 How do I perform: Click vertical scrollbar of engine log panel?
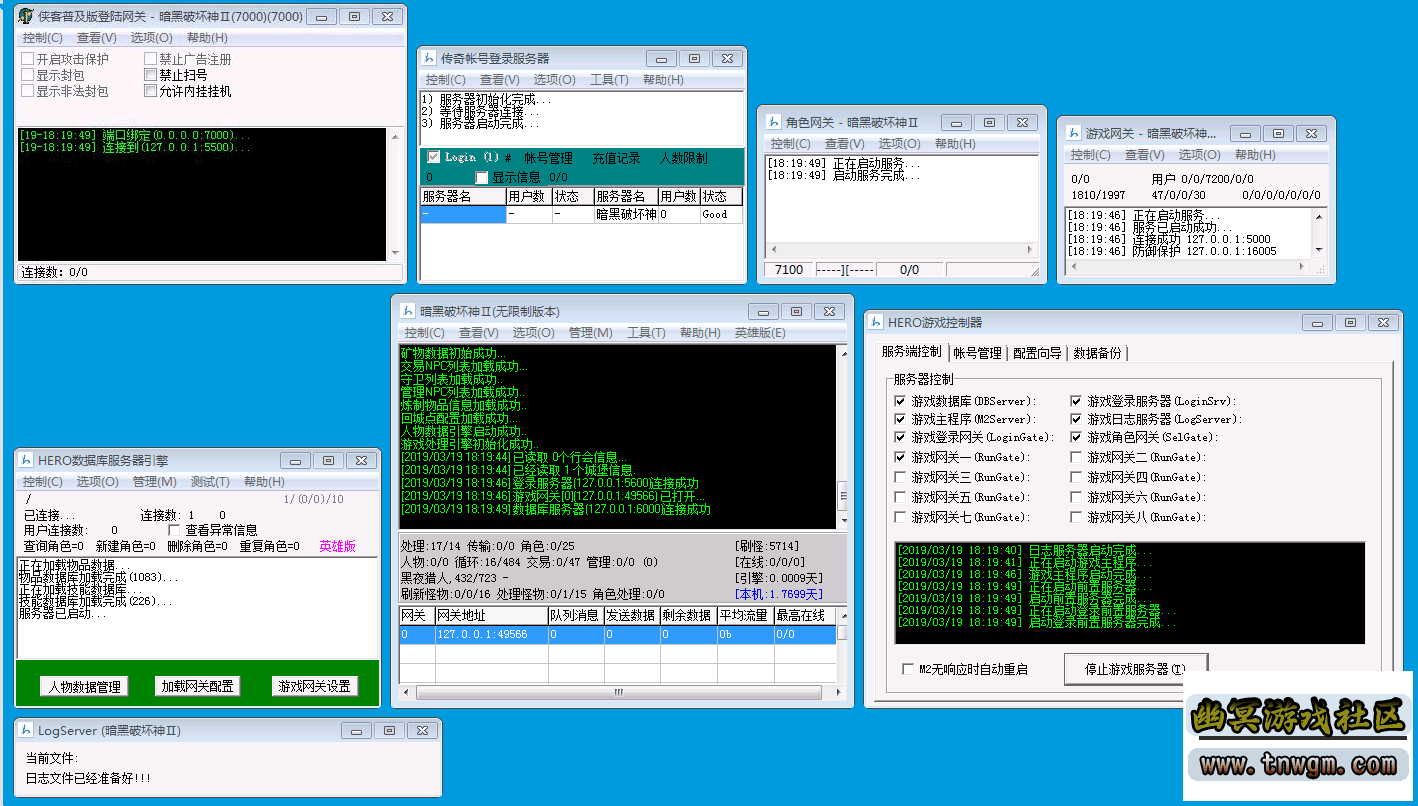coord(841,437)
